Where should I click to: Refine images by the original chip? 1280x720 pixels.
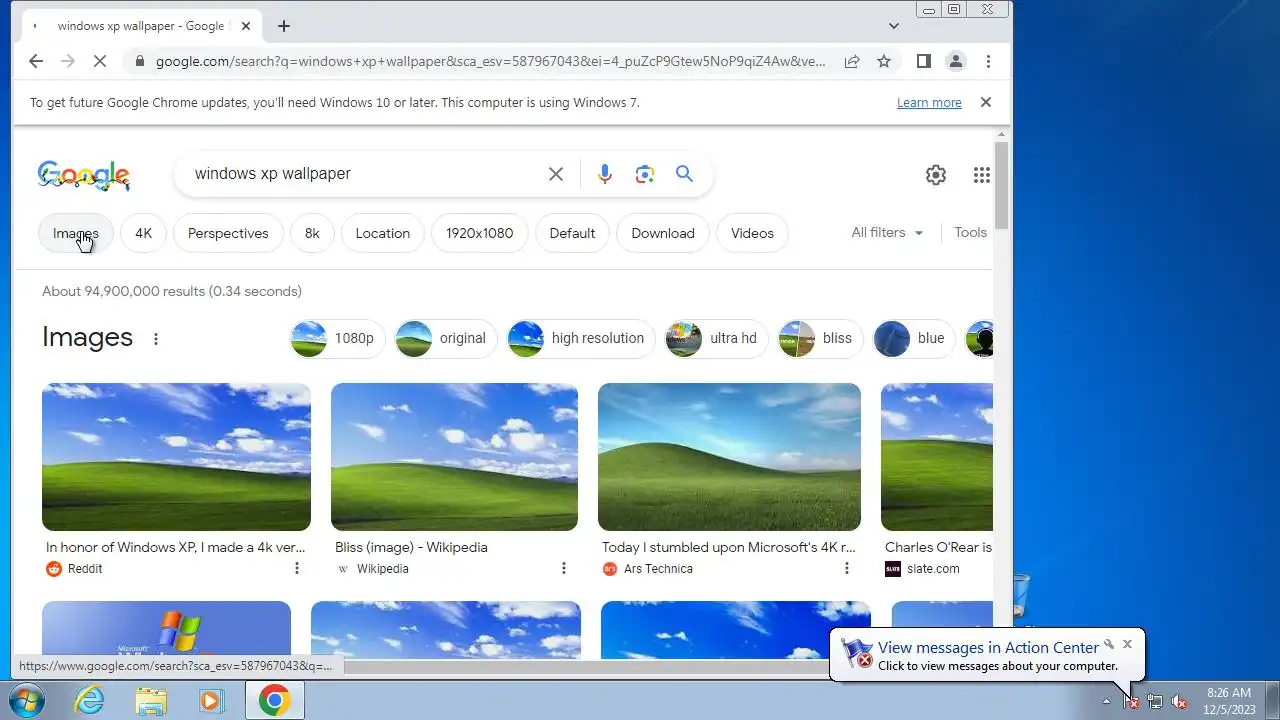point(446,338)
